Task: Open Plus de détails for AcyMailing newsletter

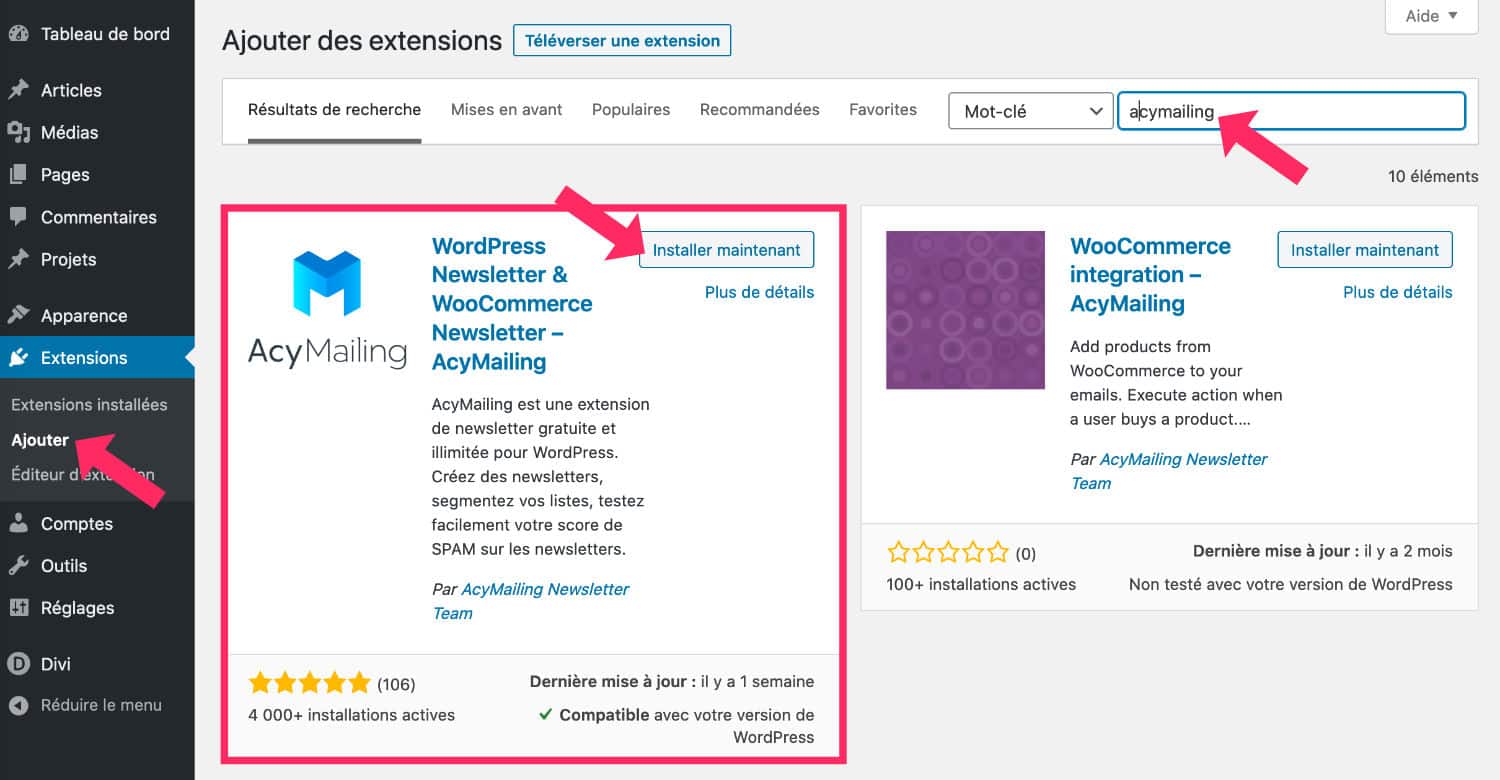Action: pyautogui.click(x=760, y=292)
